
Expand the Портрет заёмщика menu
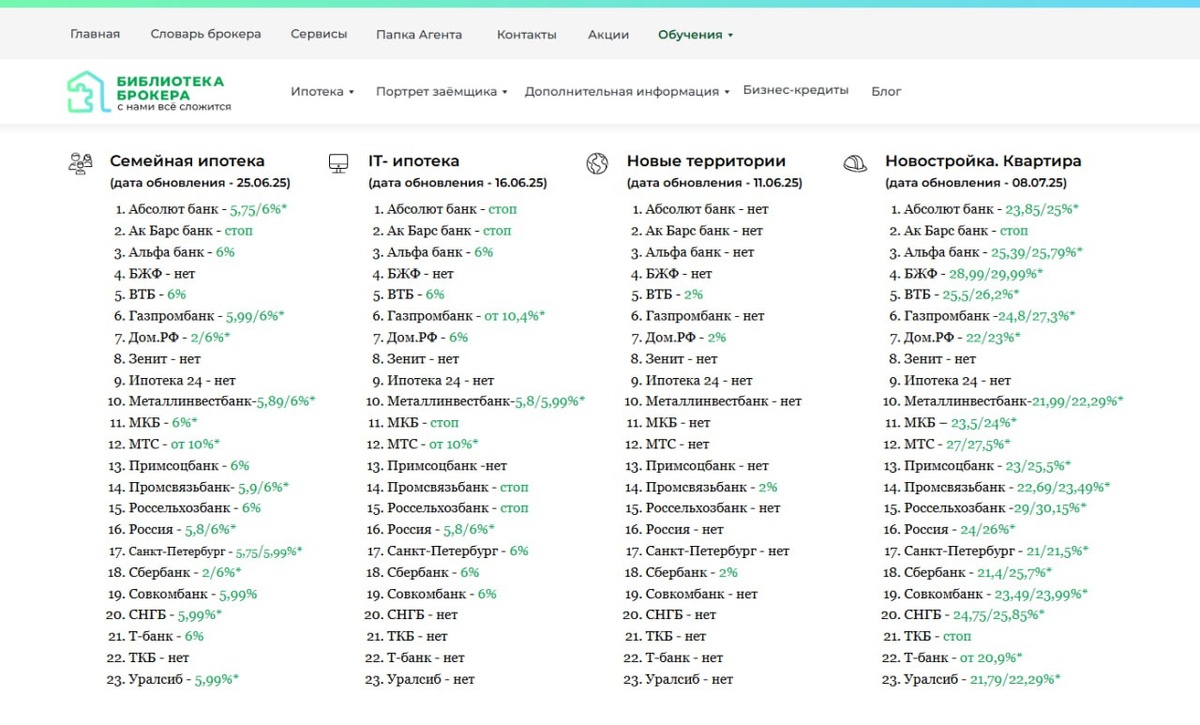click(441, 91)
